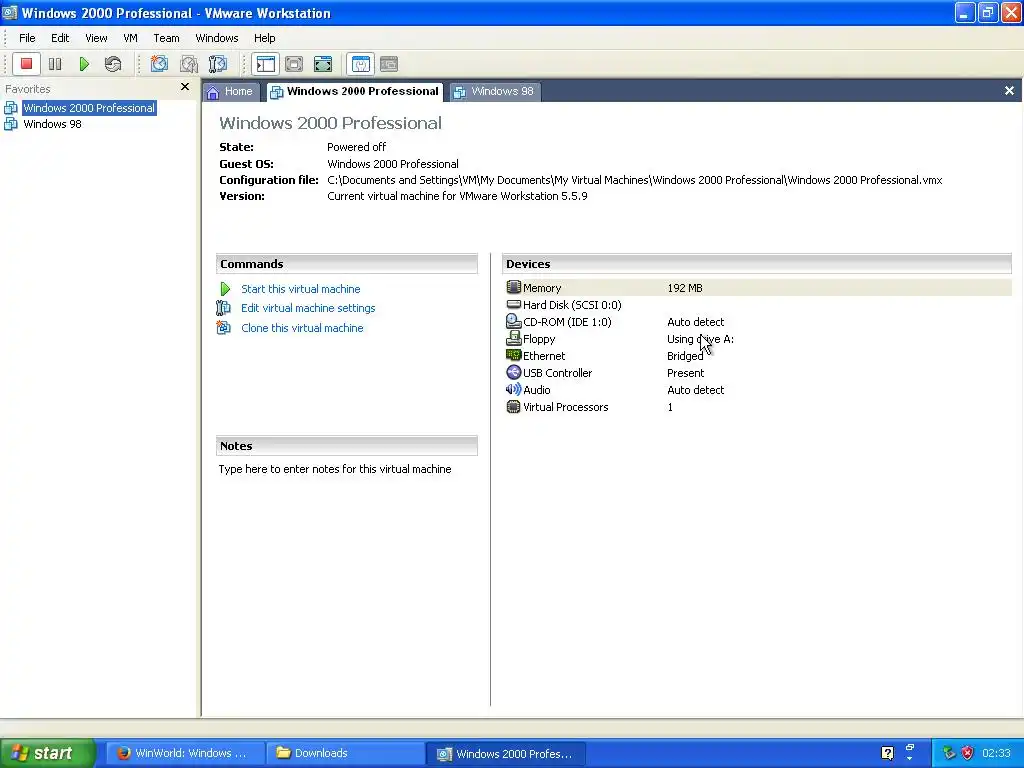Switch to the Windows 98 tab
1024x768 pixels.
click(x=494, y=92)
